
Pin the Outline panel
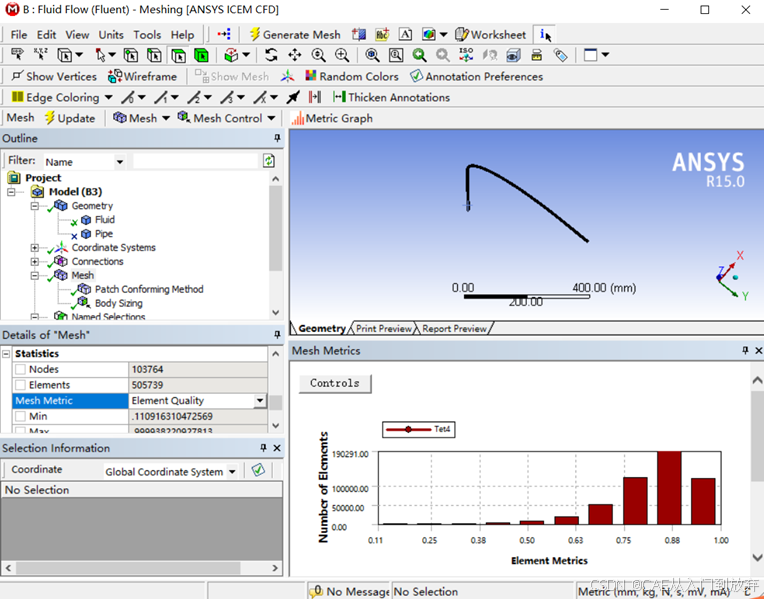click(x=277, y=138)
